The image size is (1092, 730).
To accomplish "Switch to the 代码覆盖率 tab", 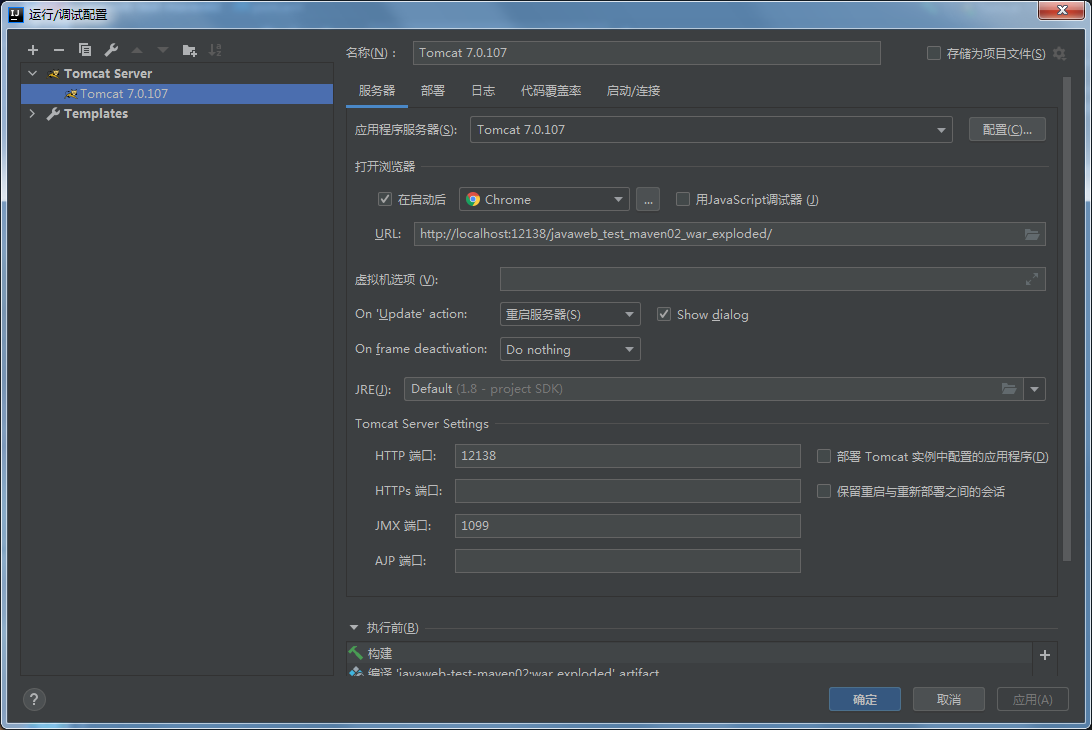I will 551,91.
